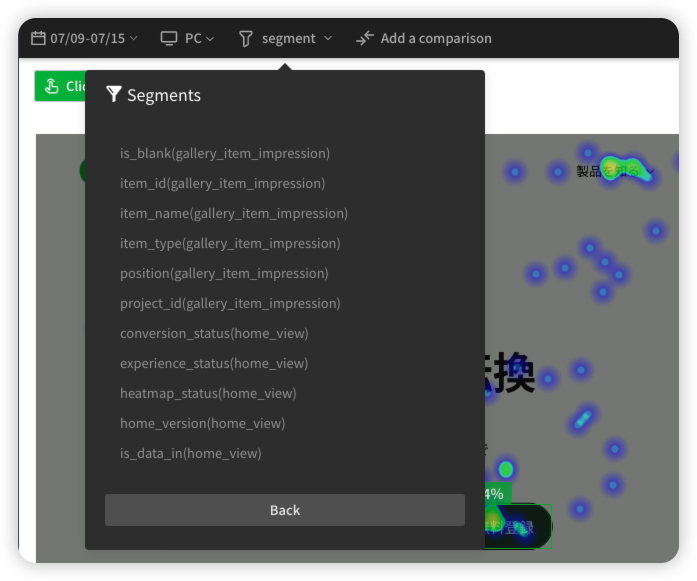Image resolution: width=697 pixels, height=581 pixels.
Task: Click the 製品を知る navigation item in heatmap
Action: click(x=608, y=171)
